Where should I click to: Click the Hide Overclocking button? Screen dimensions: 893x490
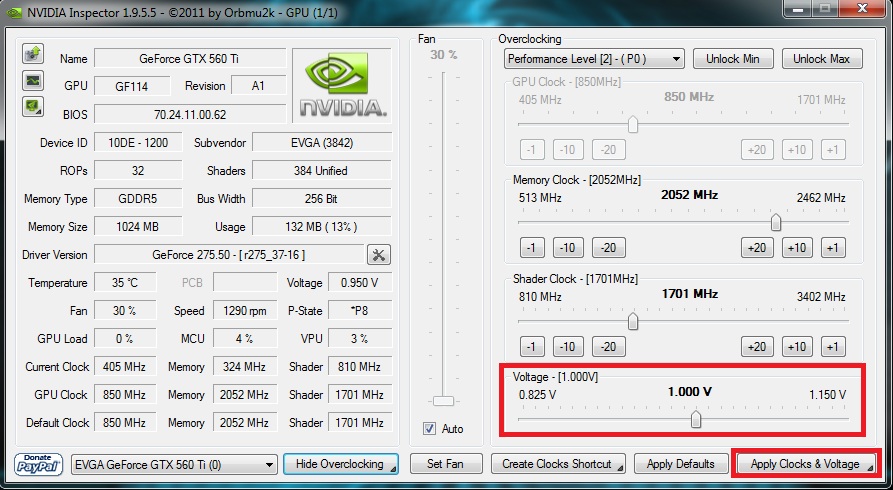(341, 464)
